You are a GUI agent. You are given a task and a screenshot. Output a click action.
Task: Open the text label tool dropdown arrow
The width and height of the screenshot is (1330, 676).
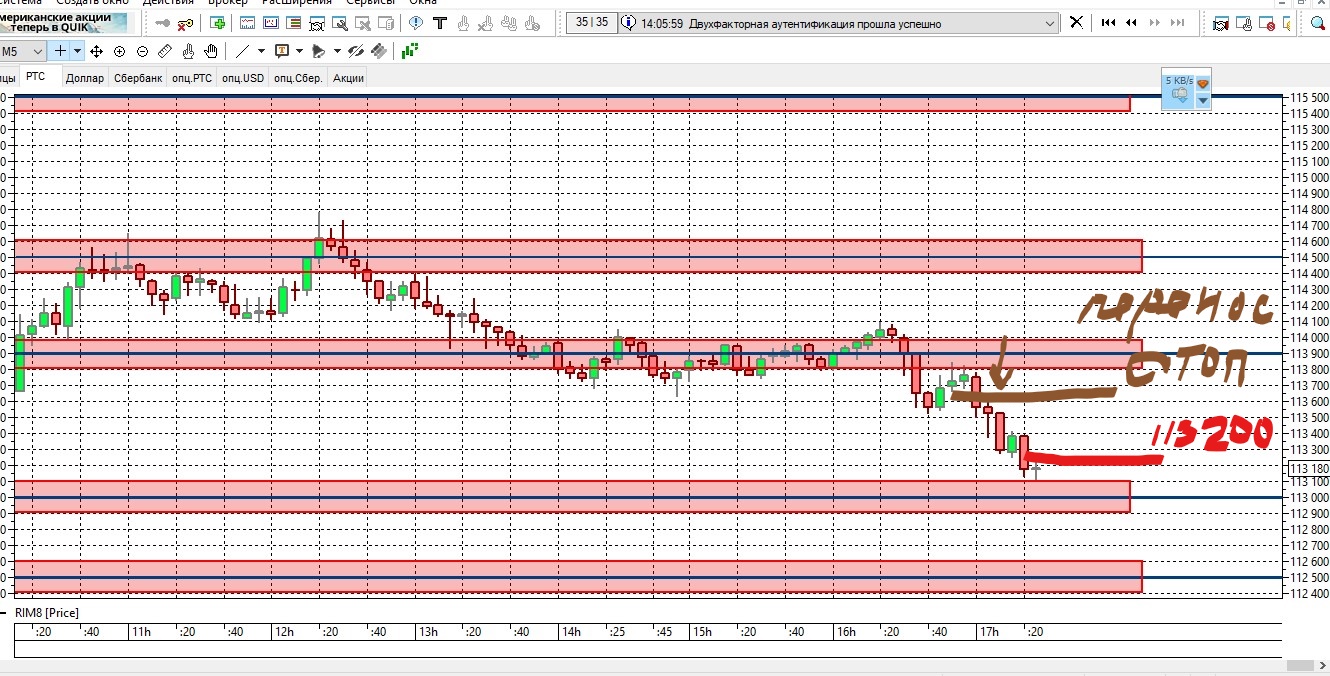point(299,51)
